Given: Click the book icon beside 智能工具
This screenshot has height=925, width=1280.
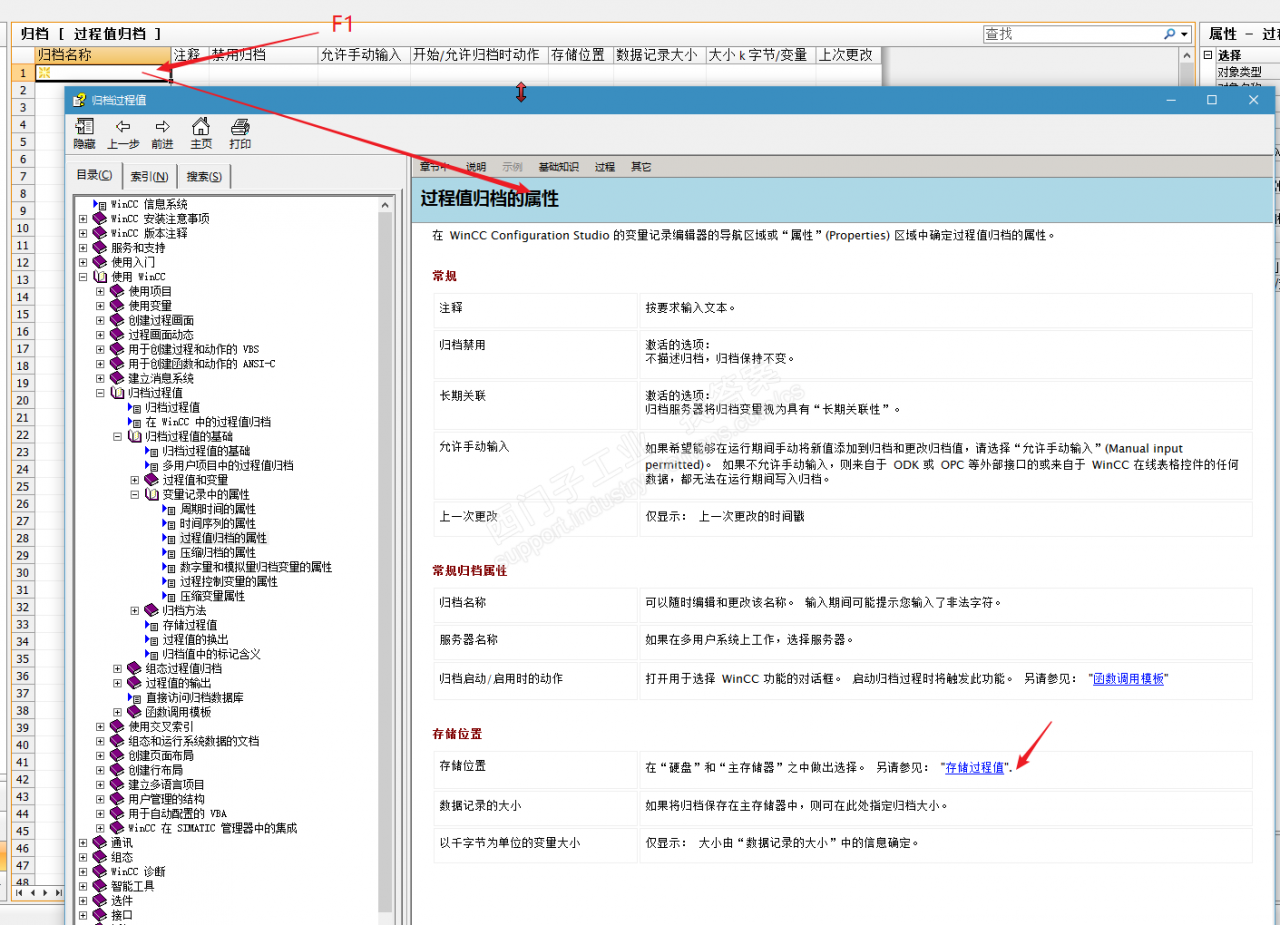Looking at the screenshot, I should pyautogui.click(x=99, y=886).
